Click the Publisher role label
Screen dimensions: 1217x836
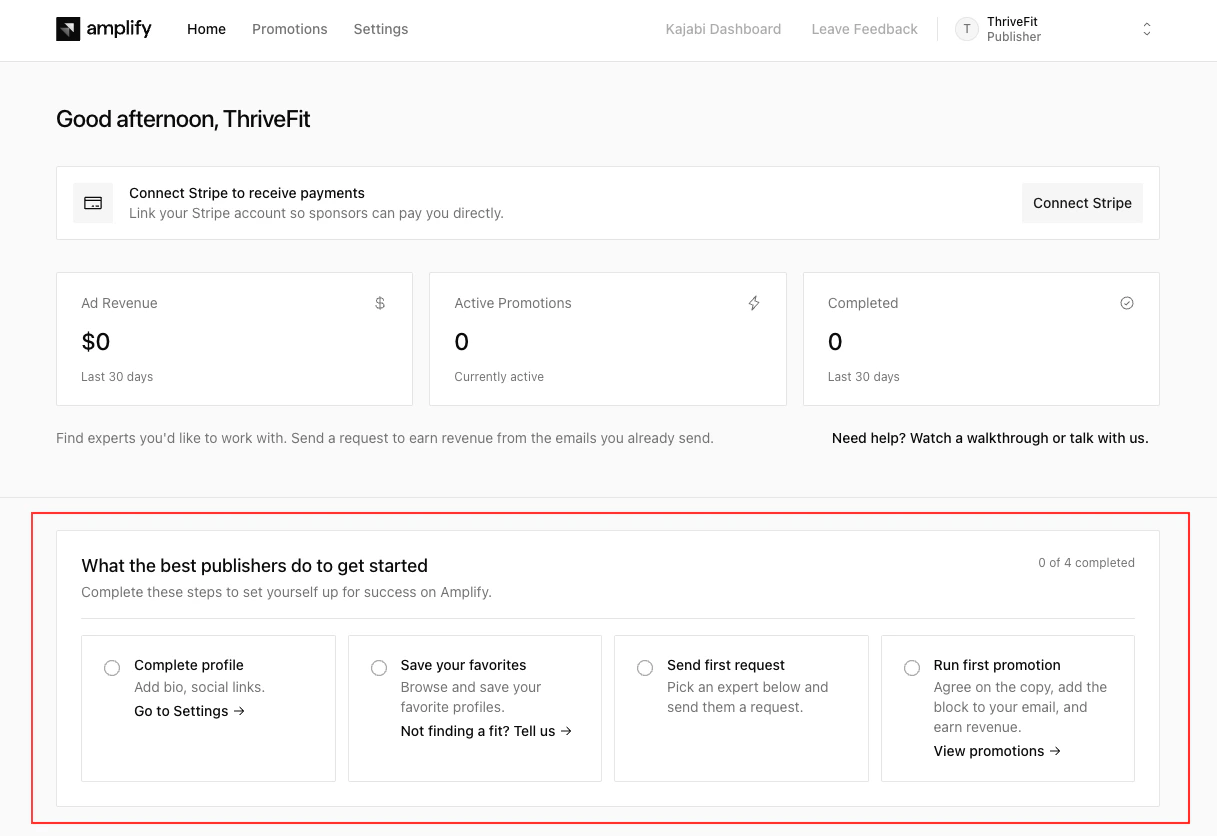[1014, 37]
